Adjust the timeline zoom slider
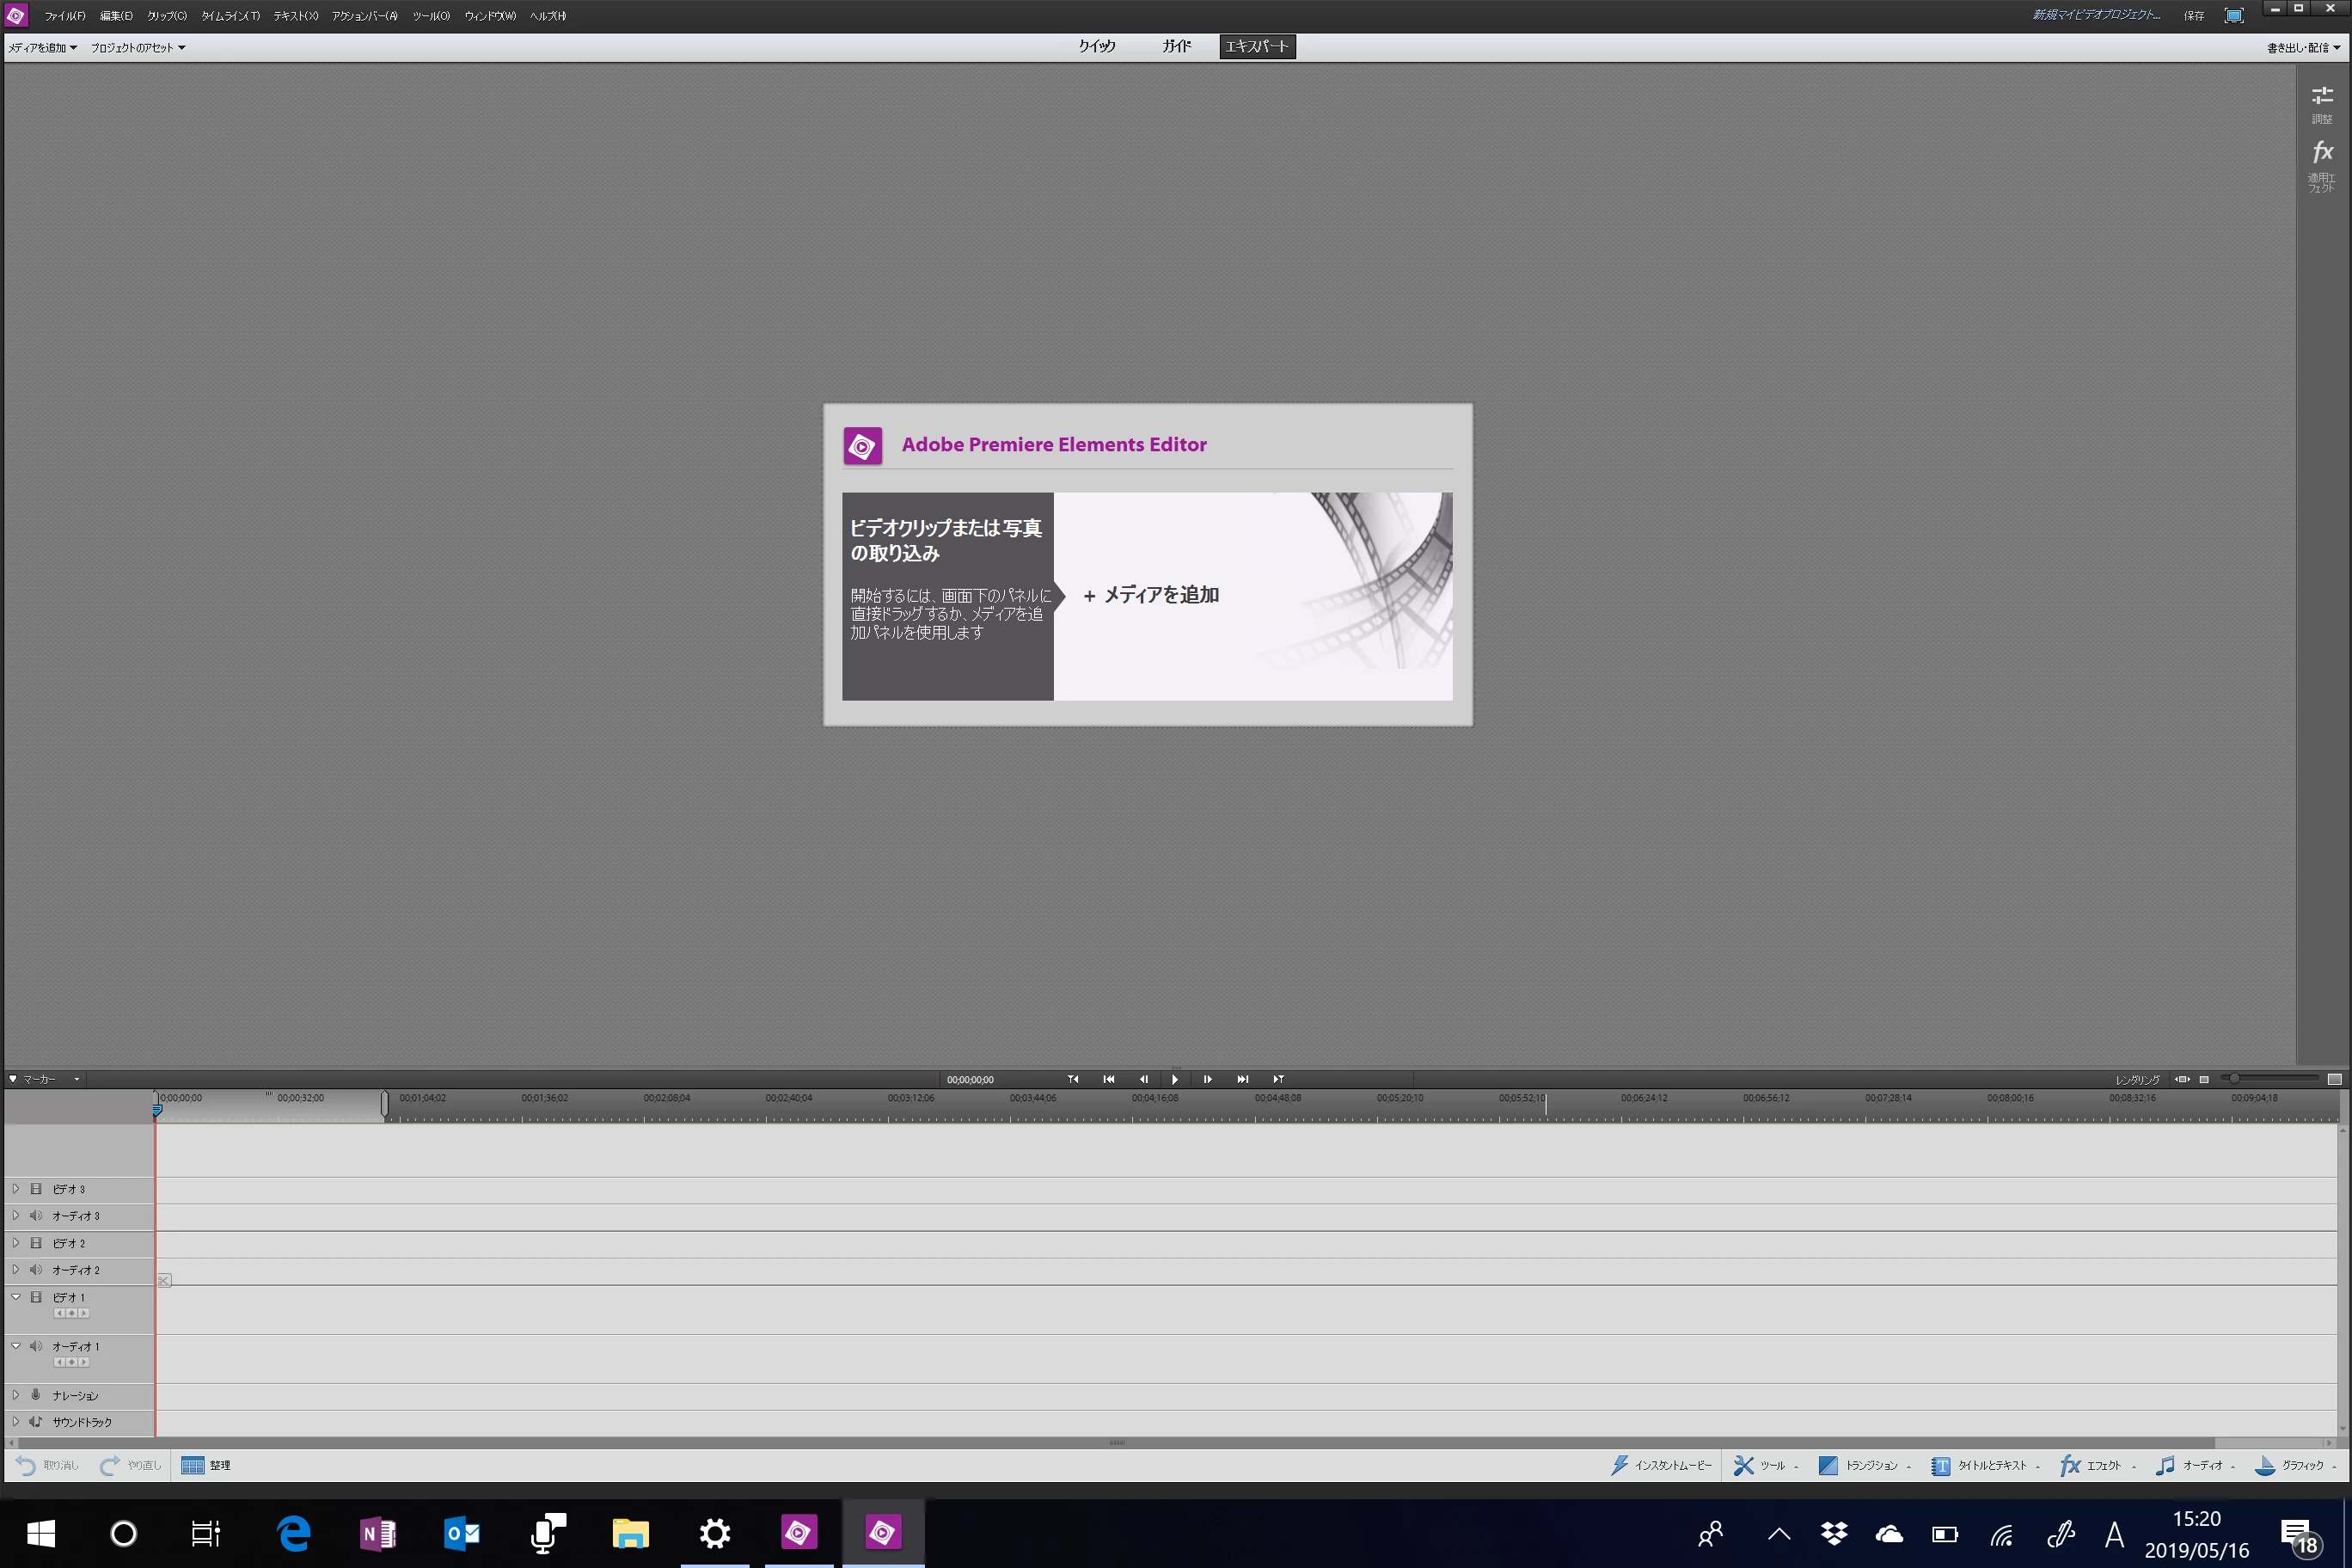The width and height of the screenshot is (2352, 1568). [x=2234, y=1078]
